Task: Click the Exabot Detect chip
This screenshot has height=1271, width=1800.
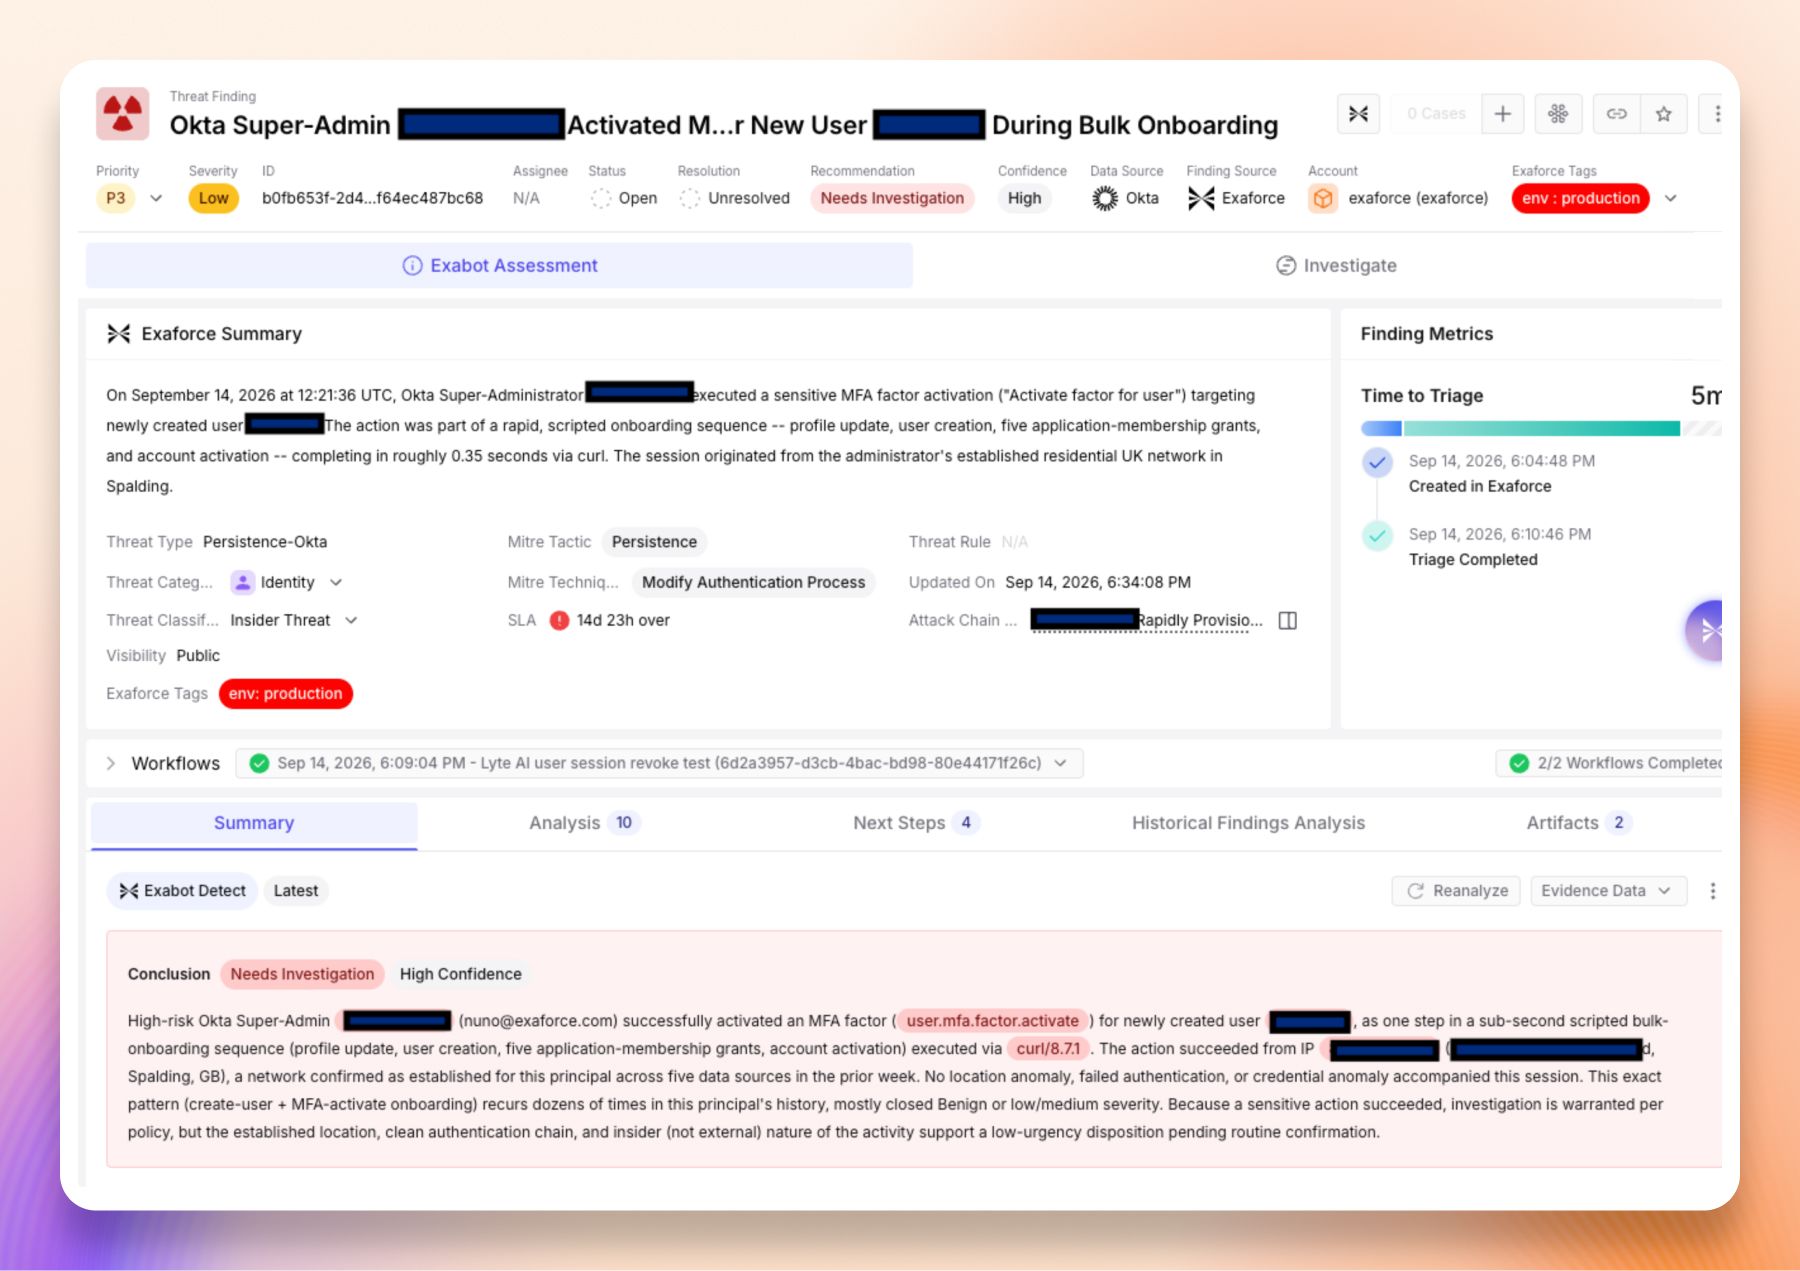Action: coord(182,891)
